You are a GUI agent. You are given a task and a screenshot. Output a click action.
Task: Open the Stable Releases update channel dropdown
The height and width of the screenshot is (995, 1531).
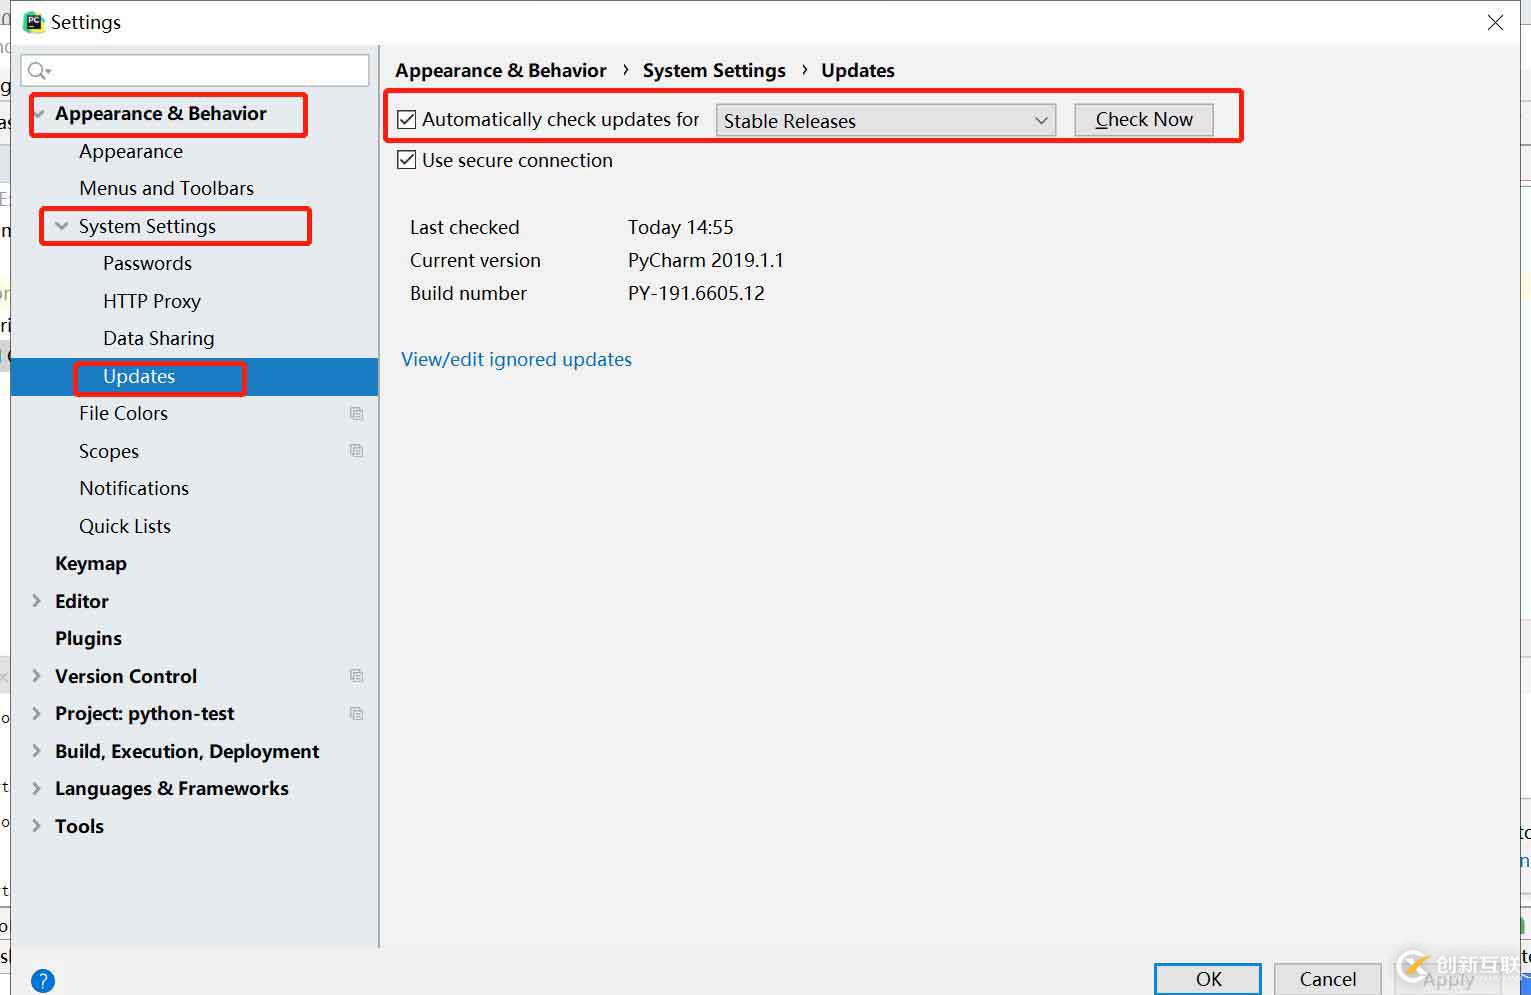click(886, 120)
